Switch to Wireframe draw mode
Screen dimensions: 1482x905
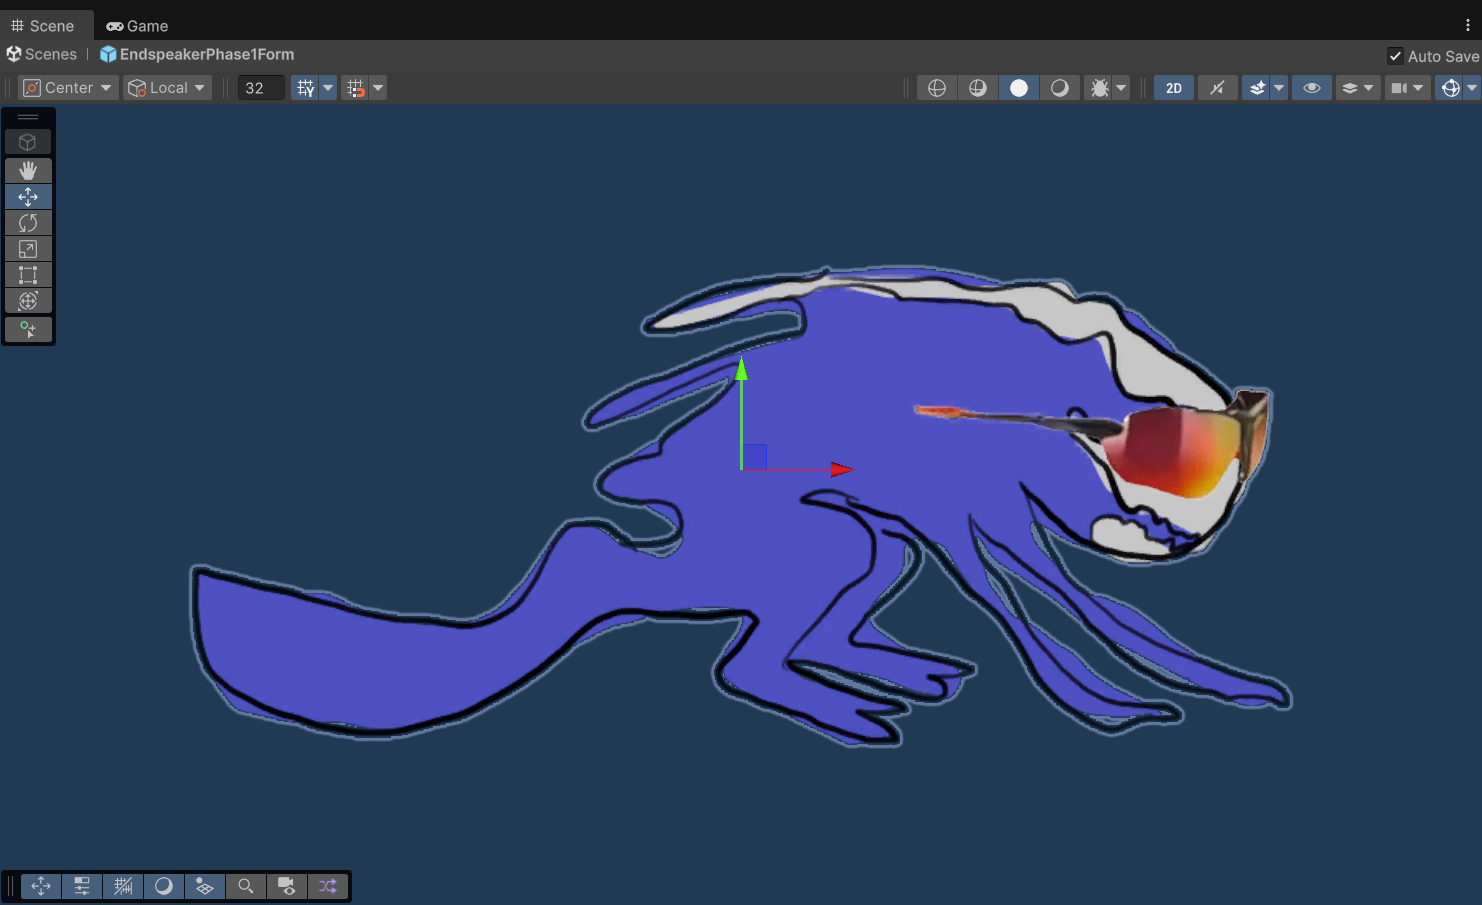tap(937, 88)
